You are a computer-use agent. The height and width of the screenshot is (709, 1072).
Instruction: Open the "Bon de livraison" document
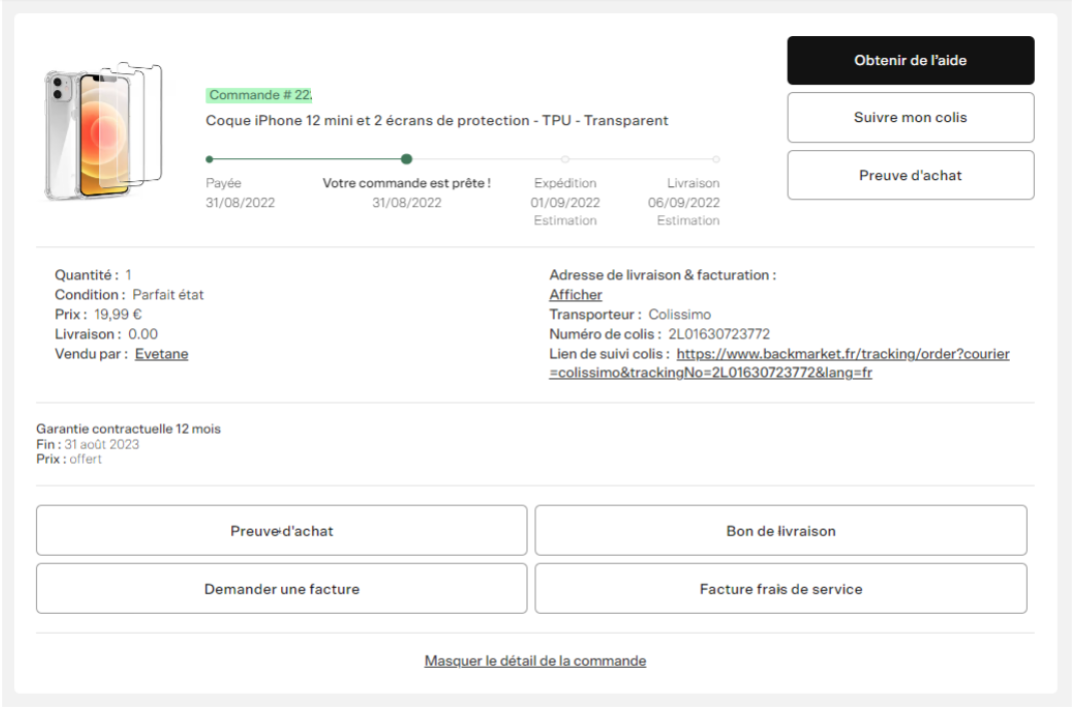[x=781, y=530]
